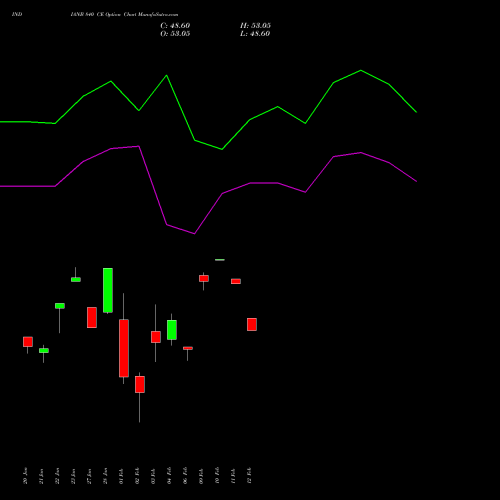
Task: Click the red candle for 20 Jan
Action: tap(28, 342)
